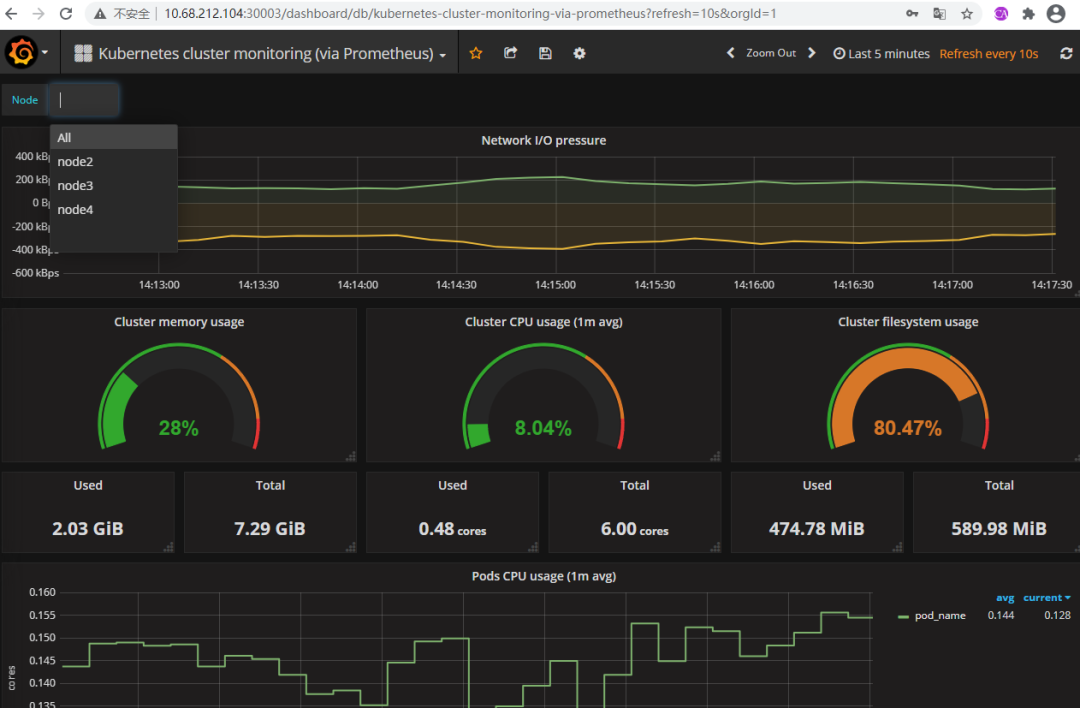Click the 7.29 GiB total value
The height and width of the screenshot is (708, 1080).
point(270,528)
